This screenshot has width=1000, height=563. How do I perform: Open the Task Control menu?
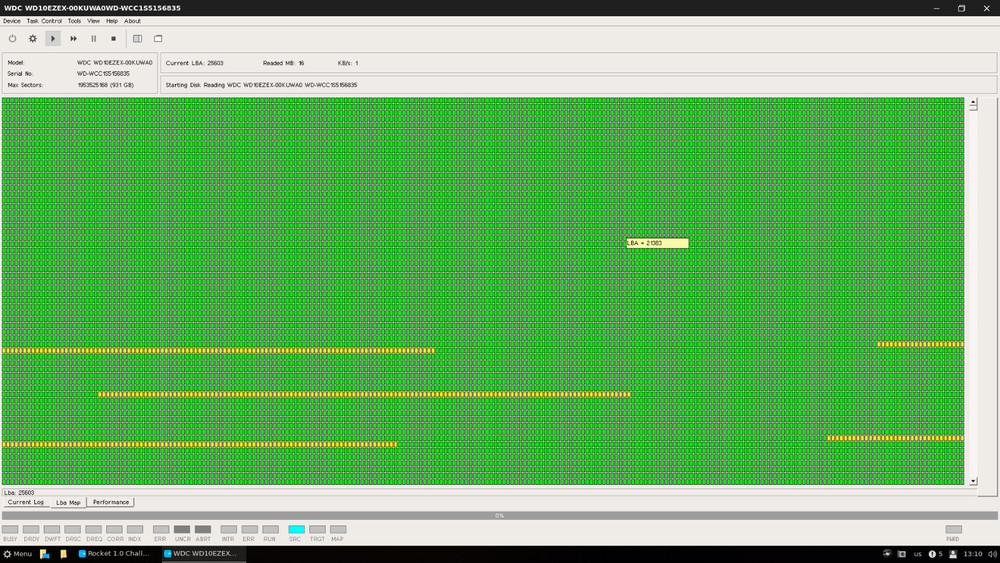click(44, 21)
